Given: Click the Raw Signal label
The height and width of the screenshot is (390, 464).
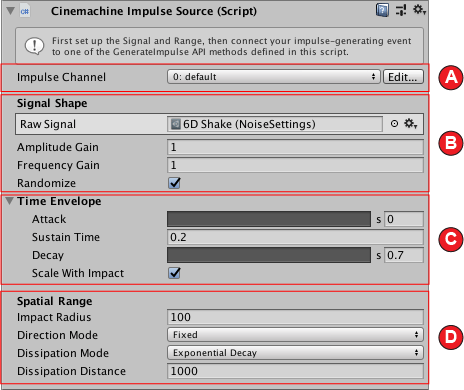Looking at the screenshot, I should 48,124.
